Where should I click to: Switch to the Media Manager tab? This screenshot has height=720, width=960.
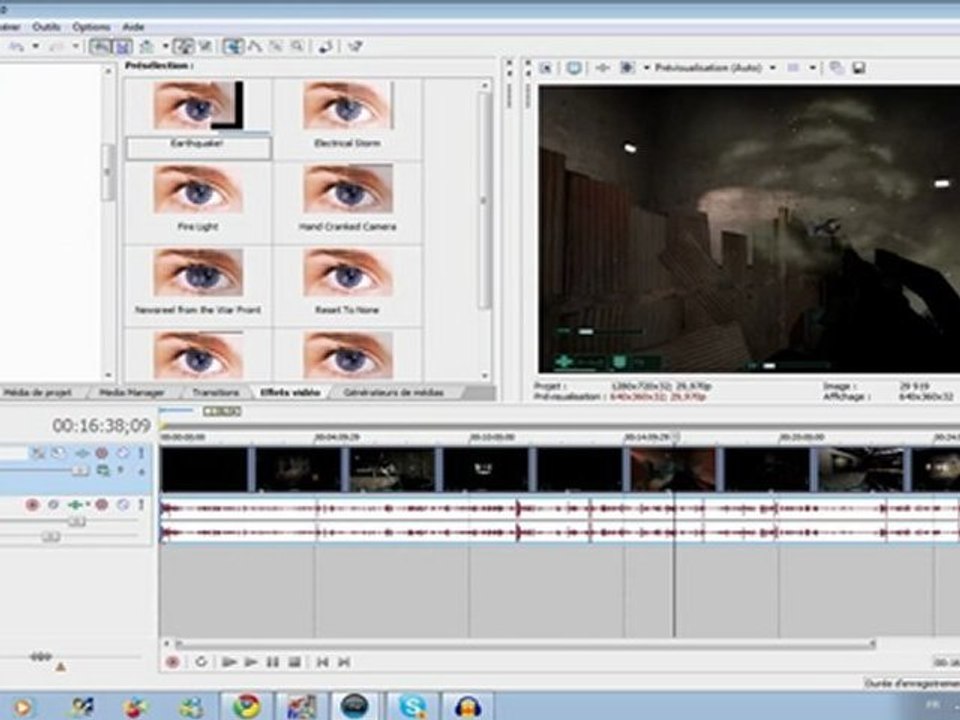tap(132, 392)
